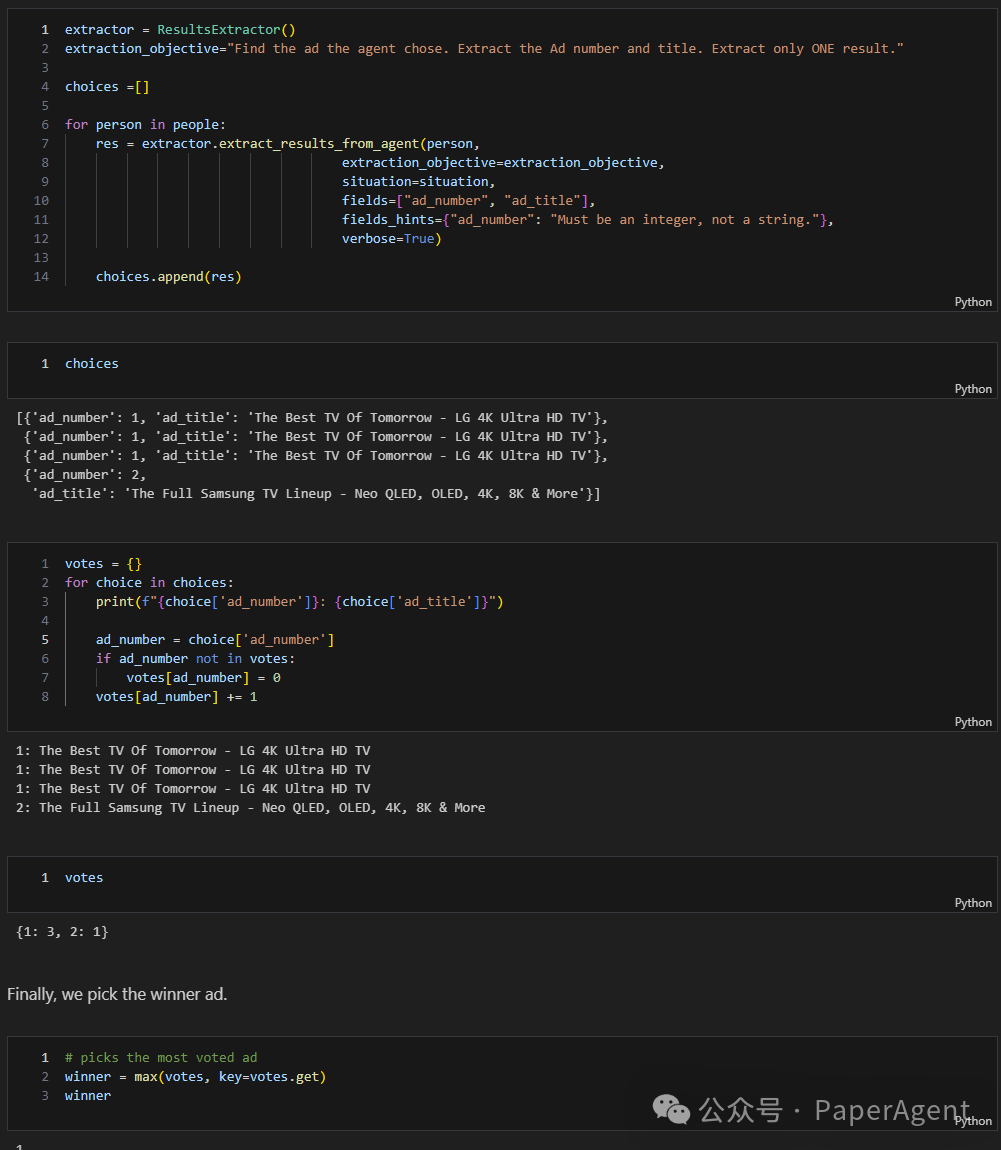This screenshot has width=1001, height=1150.
Task: Click the line 'votes = {}'
Action: pyautogui.click(x=103, y=563)
